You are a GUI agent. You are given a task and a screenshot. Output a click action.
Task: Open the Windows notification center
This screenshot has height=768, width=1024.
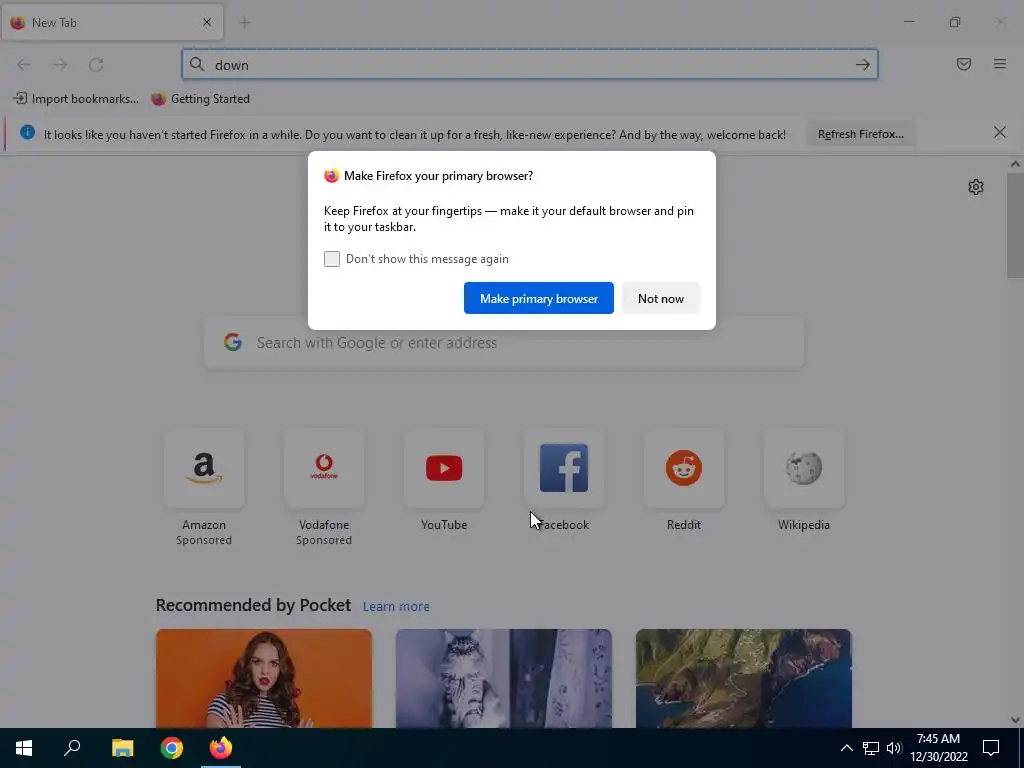(x=991, y=748)
